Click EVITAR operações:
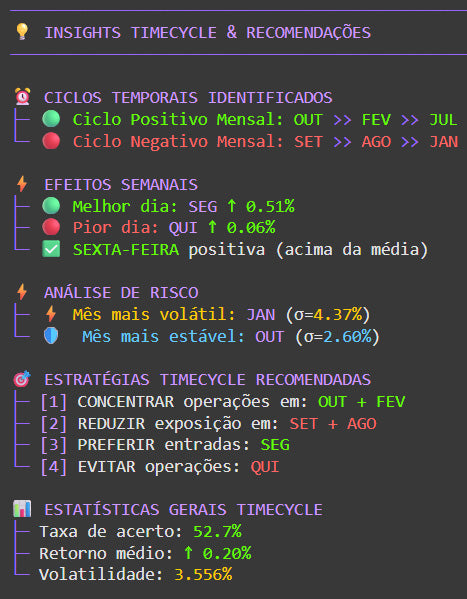The image size is (467, 599). coord(159,467)
